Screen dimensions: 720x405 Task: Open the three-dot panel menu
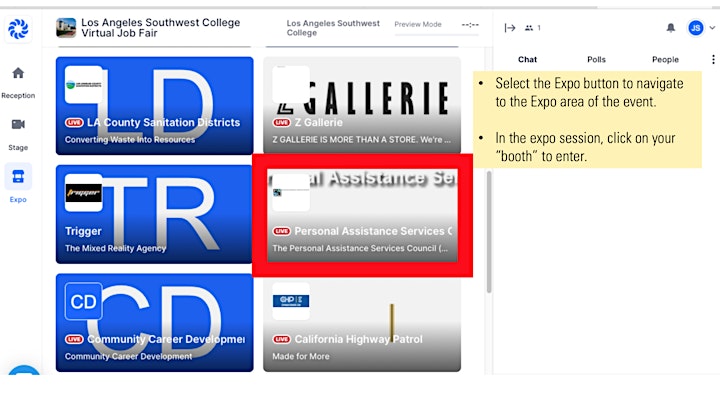click(x=713, y=59)
